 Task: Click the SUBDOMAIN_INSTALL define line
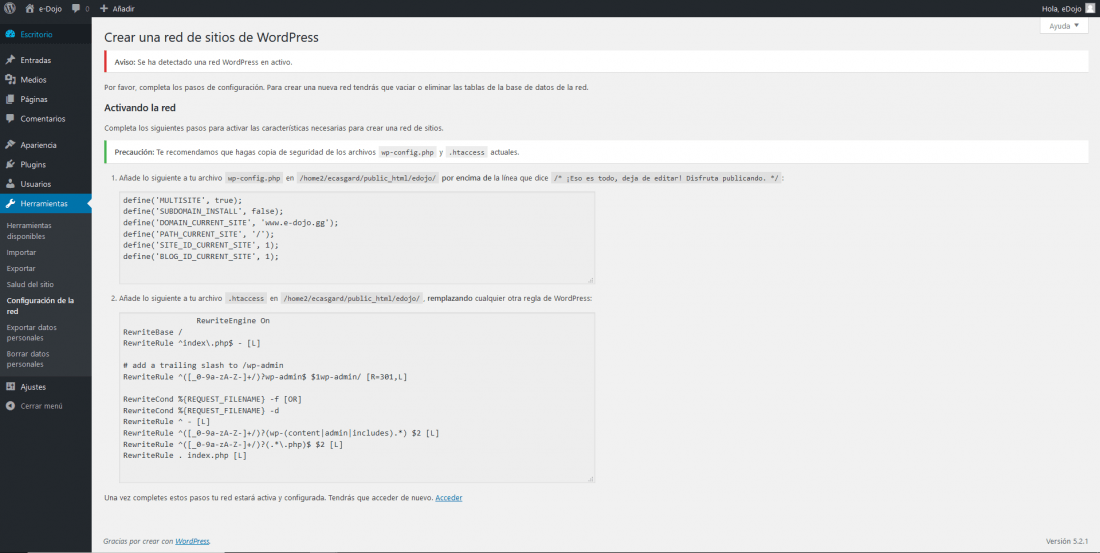[x=203, y=211]
